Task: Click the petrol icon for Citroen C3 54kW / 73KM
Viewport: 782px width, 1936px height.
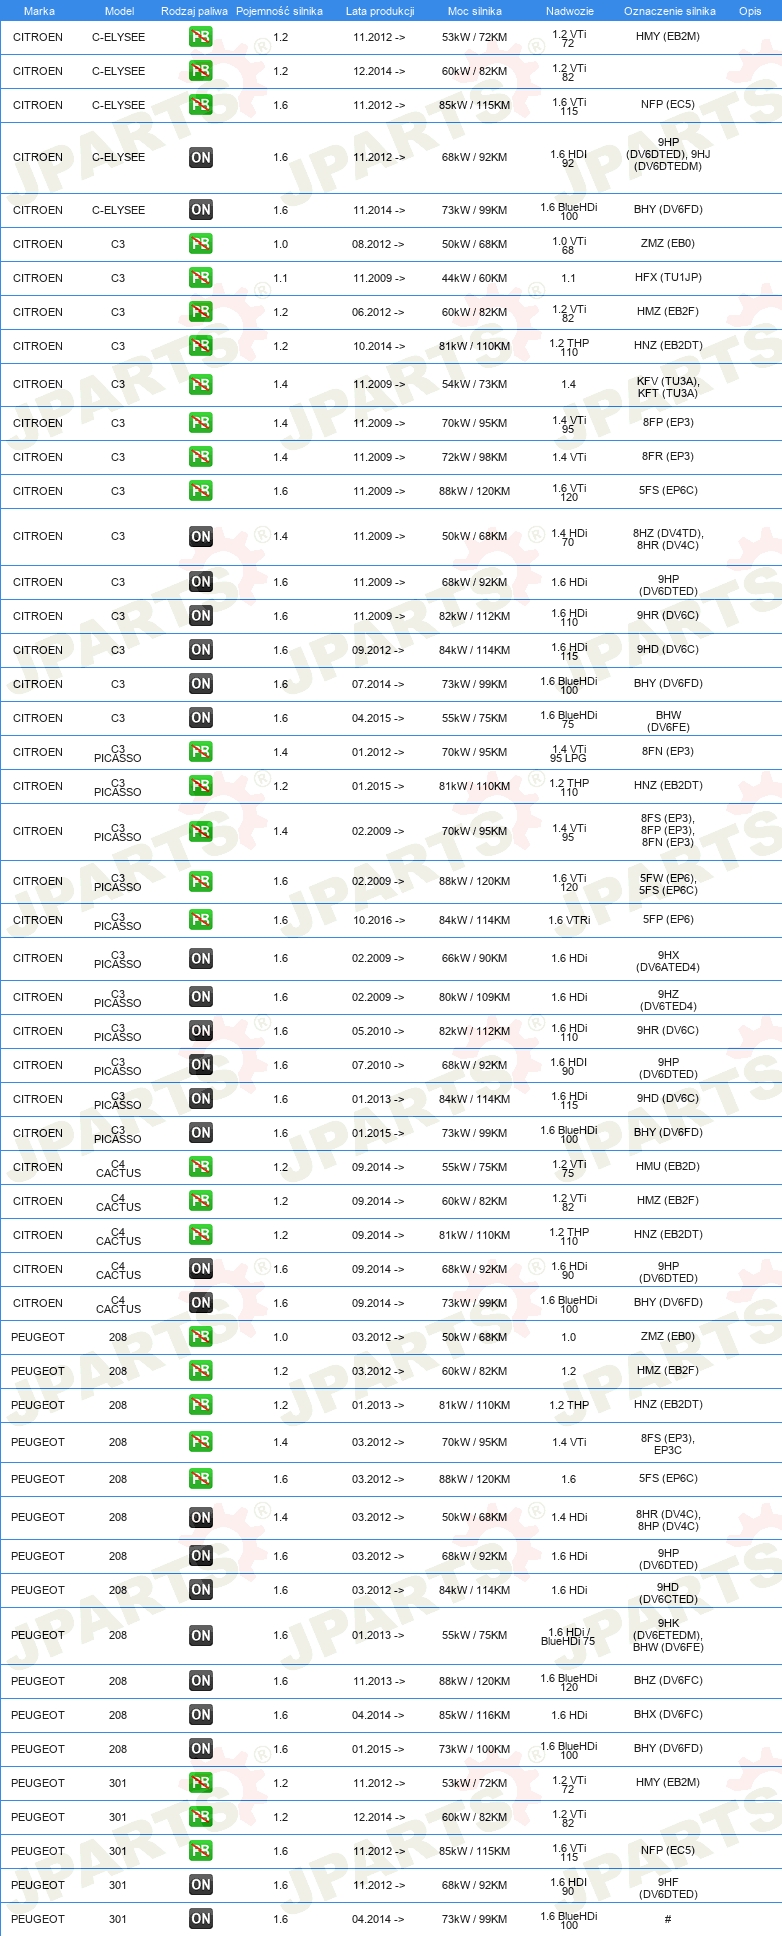Action: click(x=201, y=384)
